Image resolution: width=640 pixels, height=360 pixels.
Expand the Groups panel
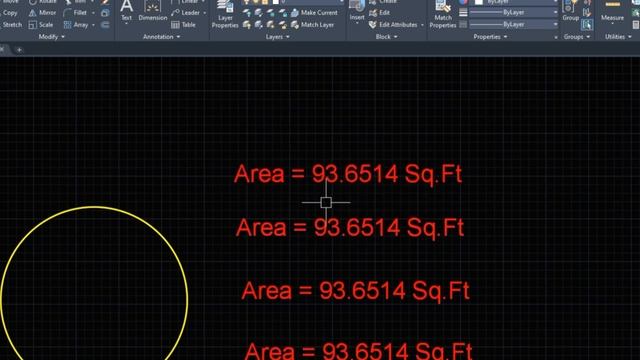[577, 37]
